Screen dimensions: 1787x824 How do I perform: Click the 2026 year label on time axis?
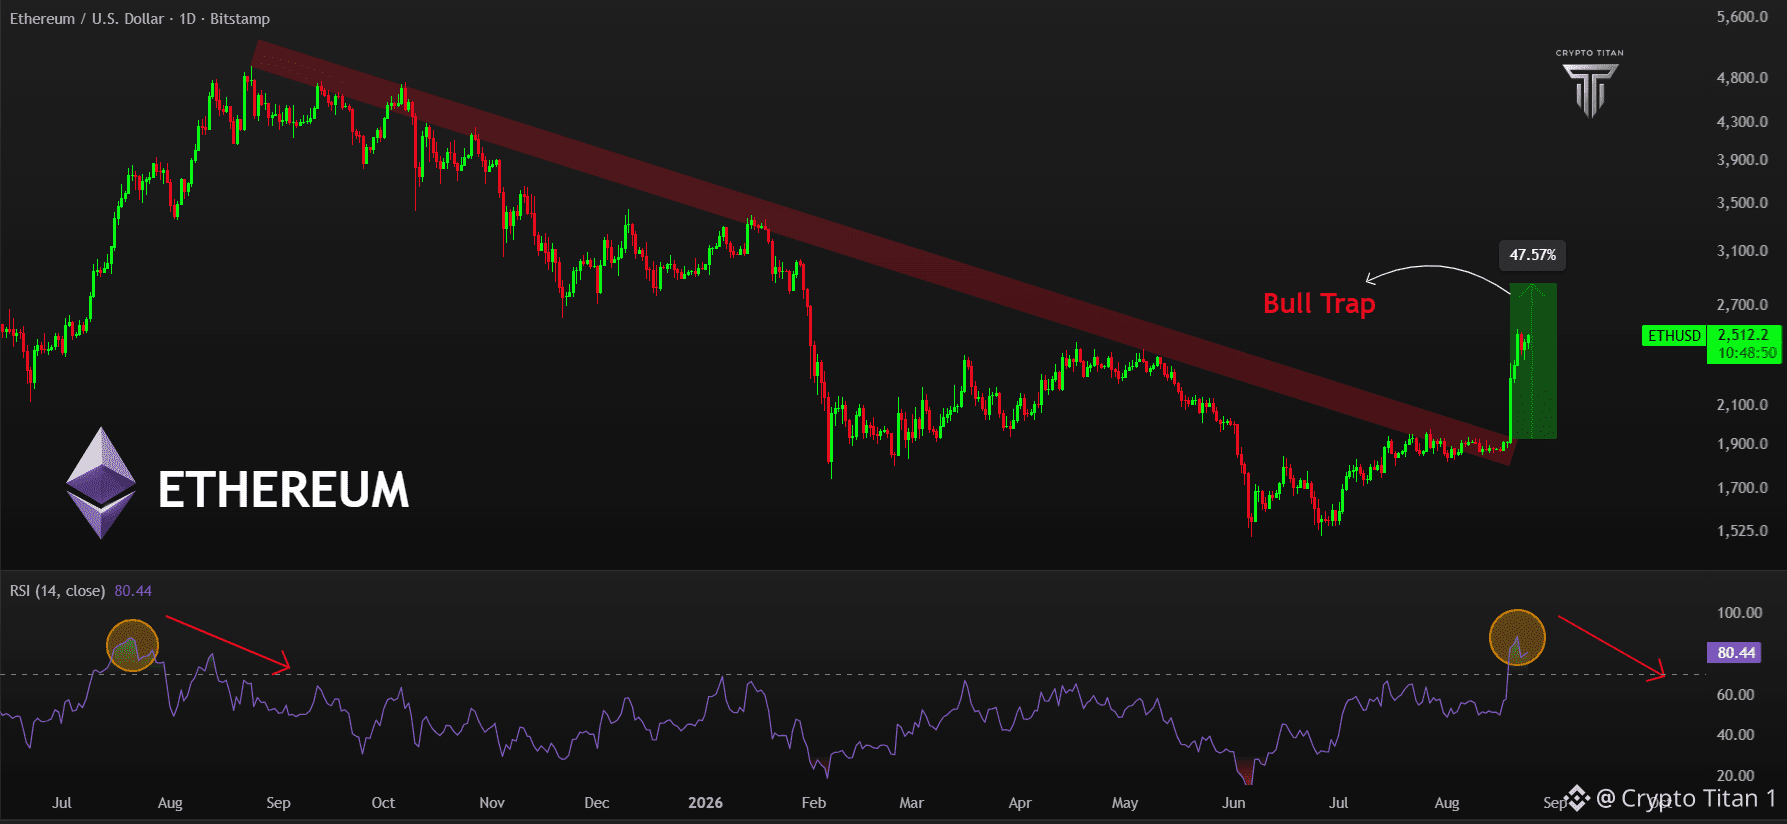pyautogui.click(x=705, y=803)
